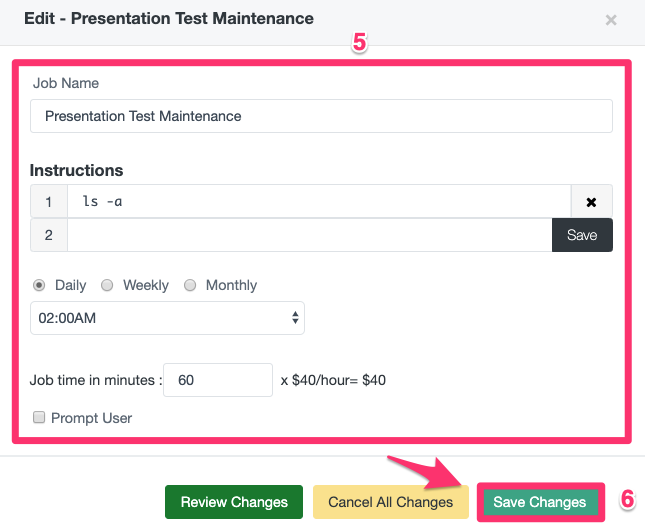The height and width of the screenshot is (531, 645).
Task: Click Cancel All Changes
Action: [390, 502]
